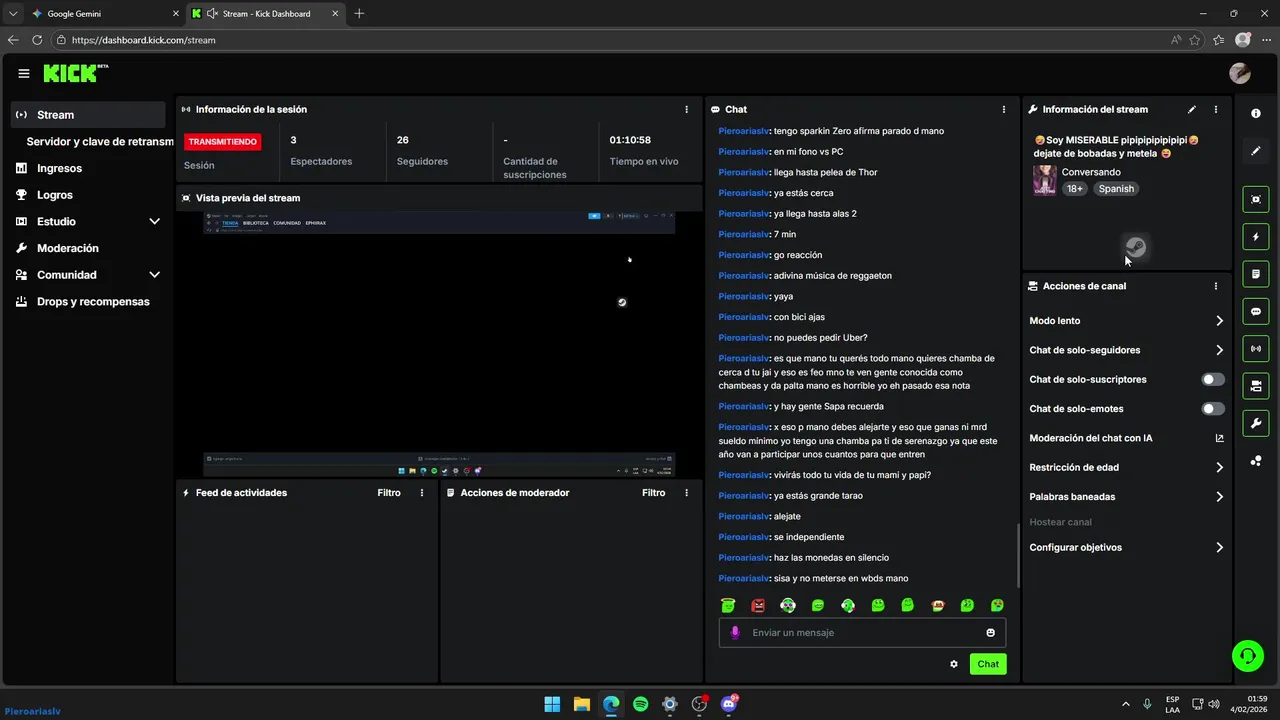Open Discord from the taskbar

(729, 704)
